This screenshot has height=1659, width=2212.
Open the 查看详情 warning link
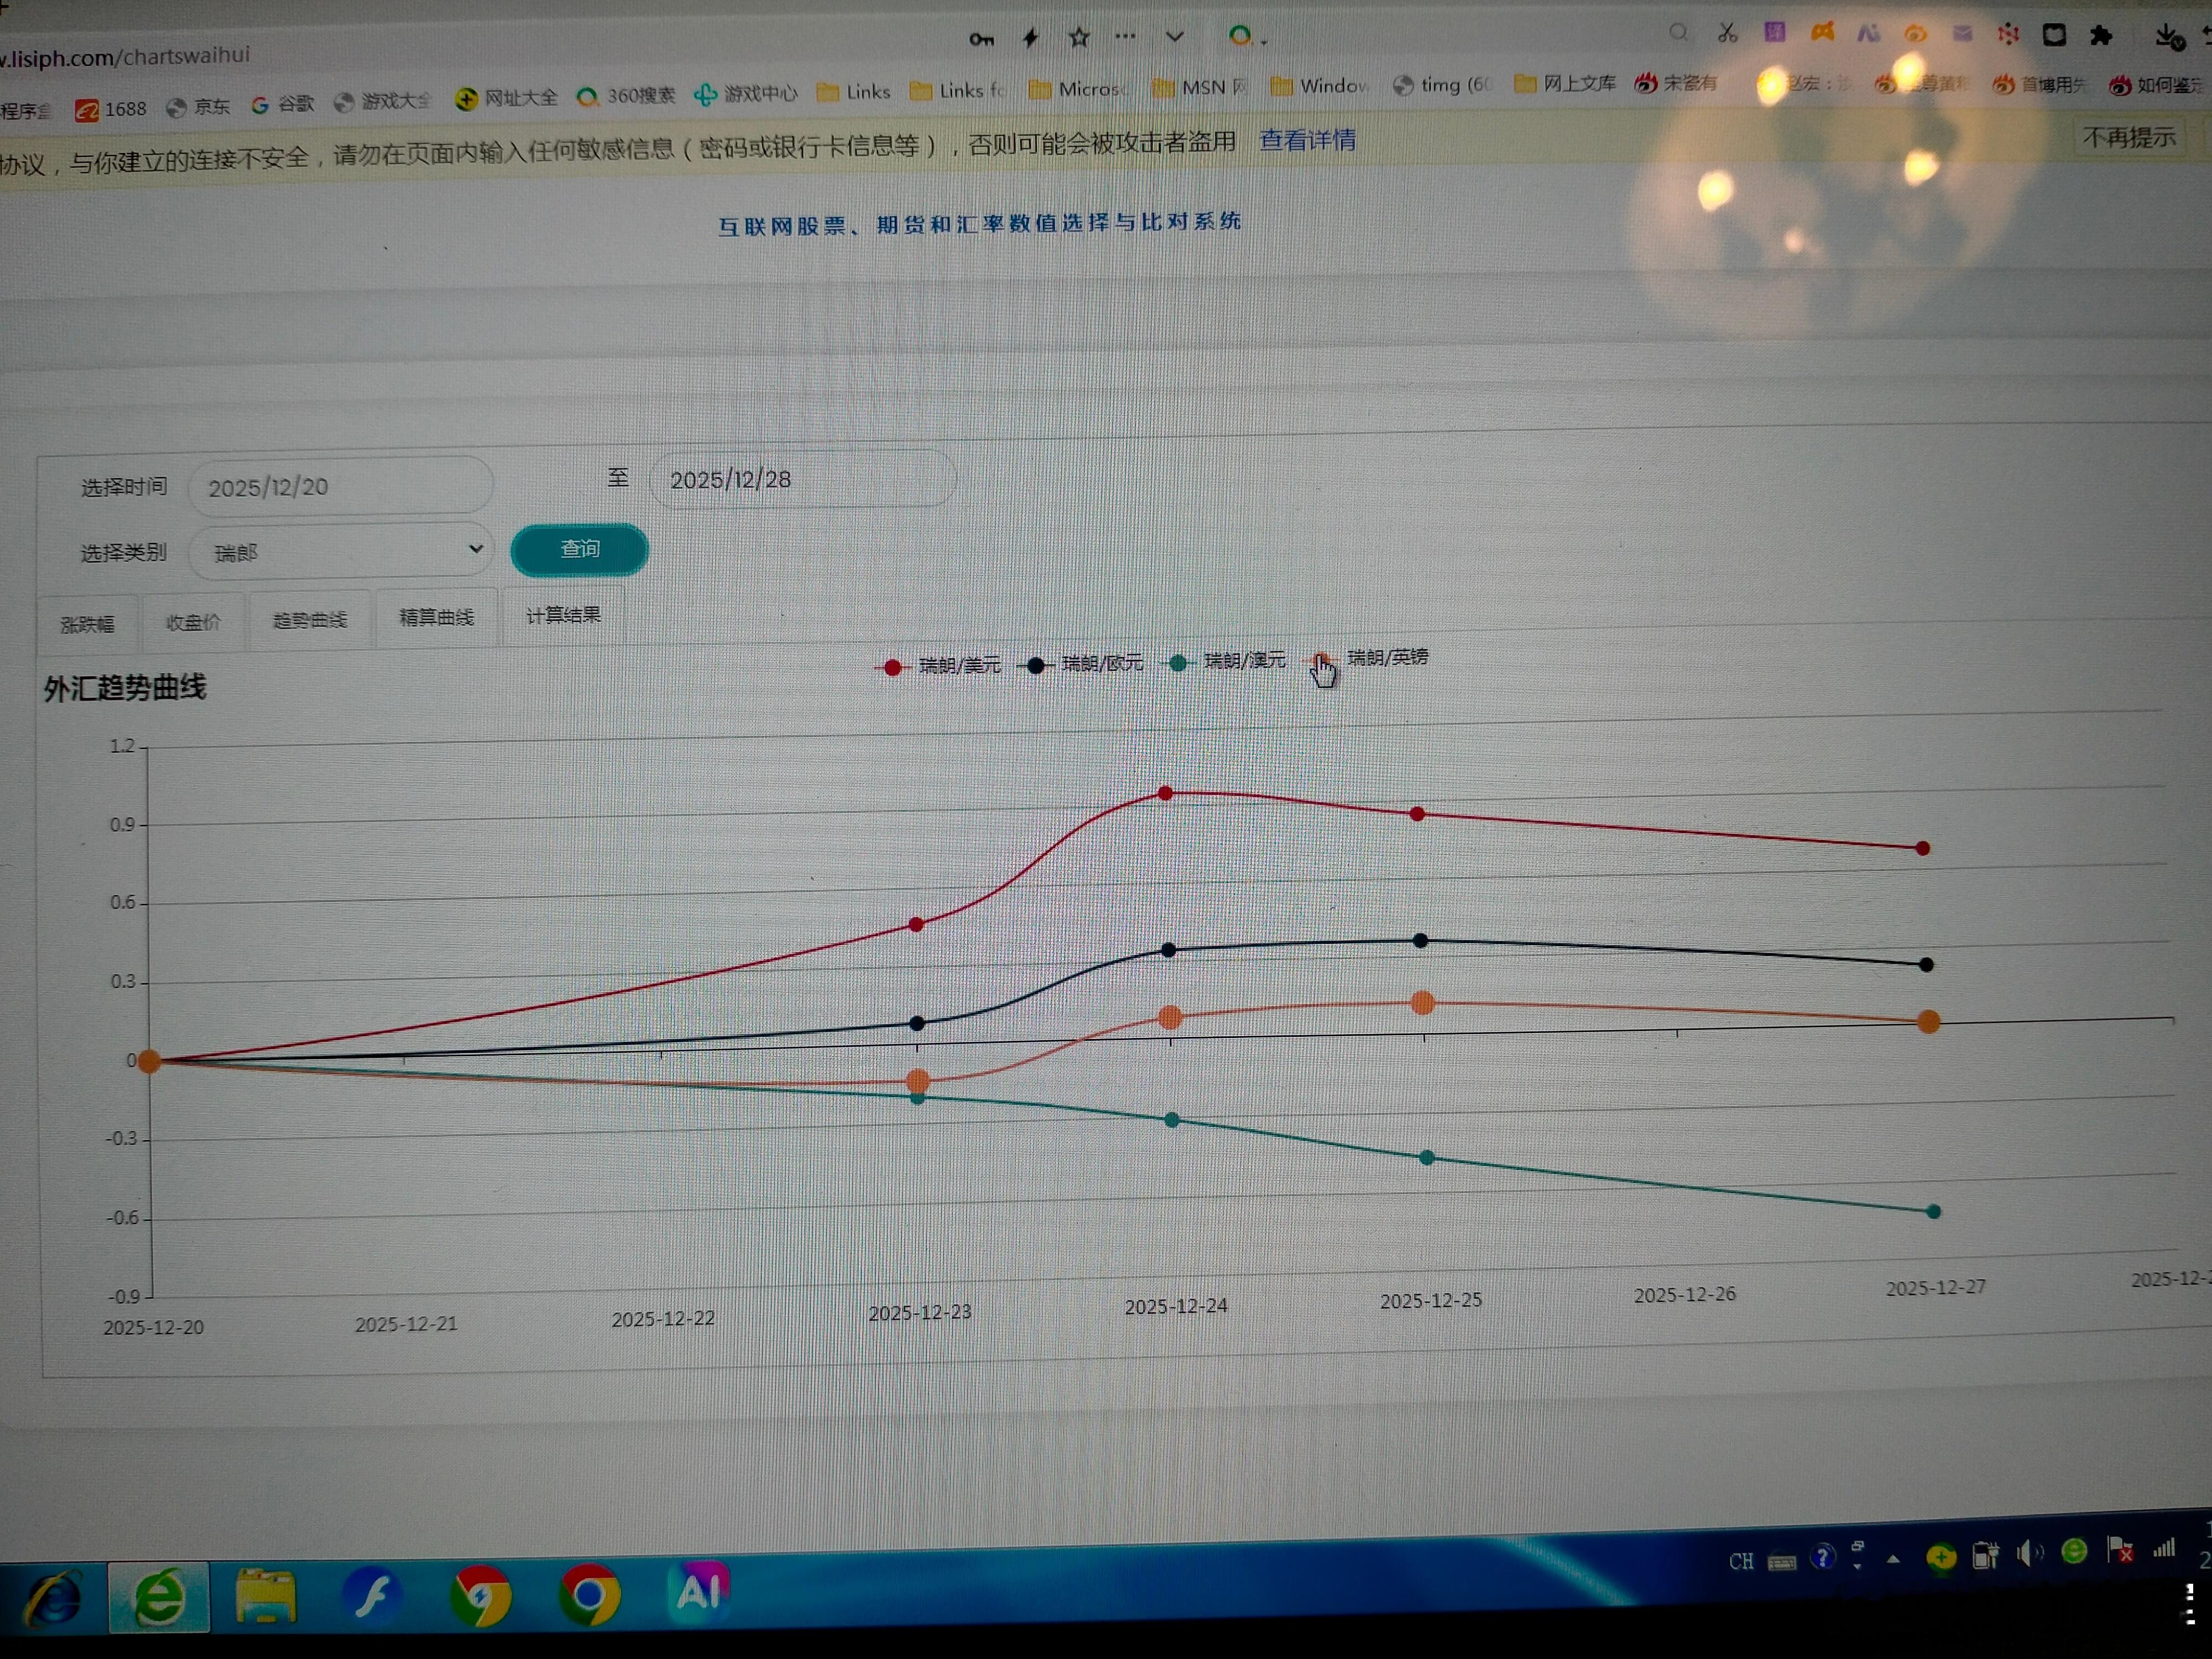[1307, 140]
